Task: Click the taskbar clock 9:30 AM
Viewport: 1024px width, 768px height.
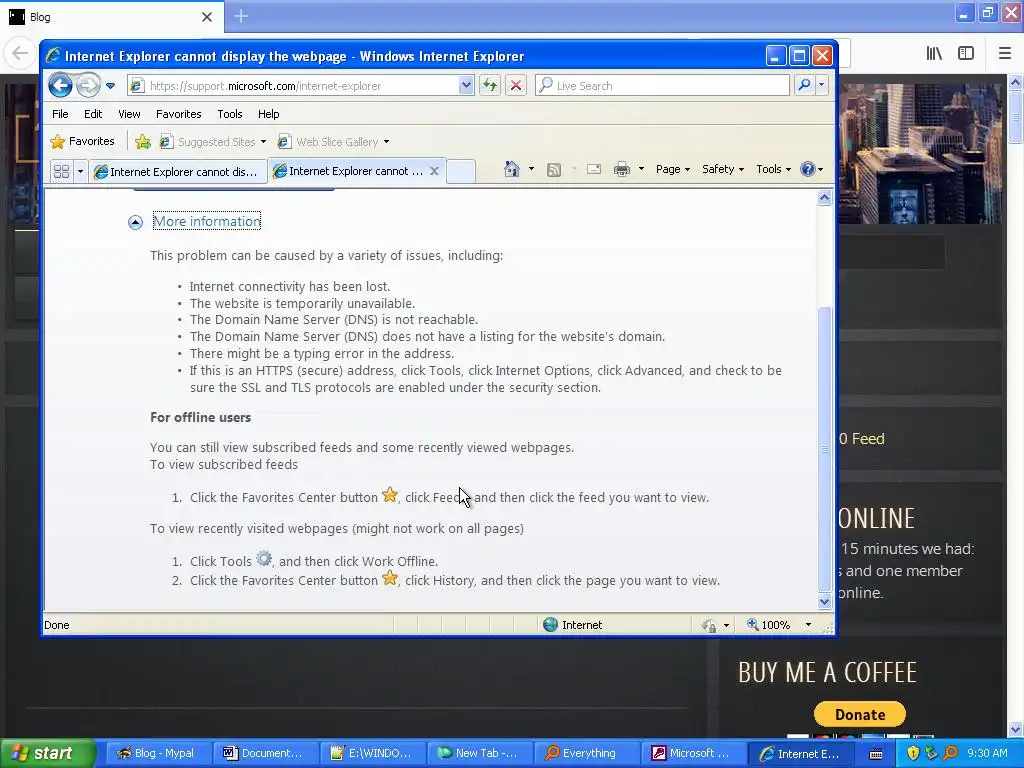Action: [x=987, y=754]
